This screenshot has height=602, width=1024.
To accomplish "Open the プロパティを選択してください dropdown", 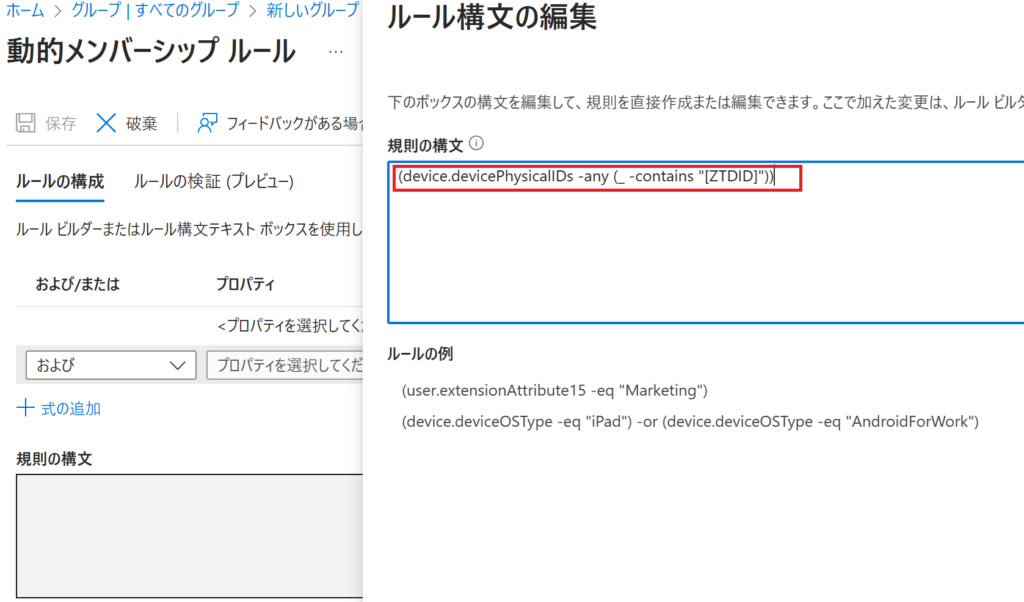I will pyautogui.click(x=284, y=365).
